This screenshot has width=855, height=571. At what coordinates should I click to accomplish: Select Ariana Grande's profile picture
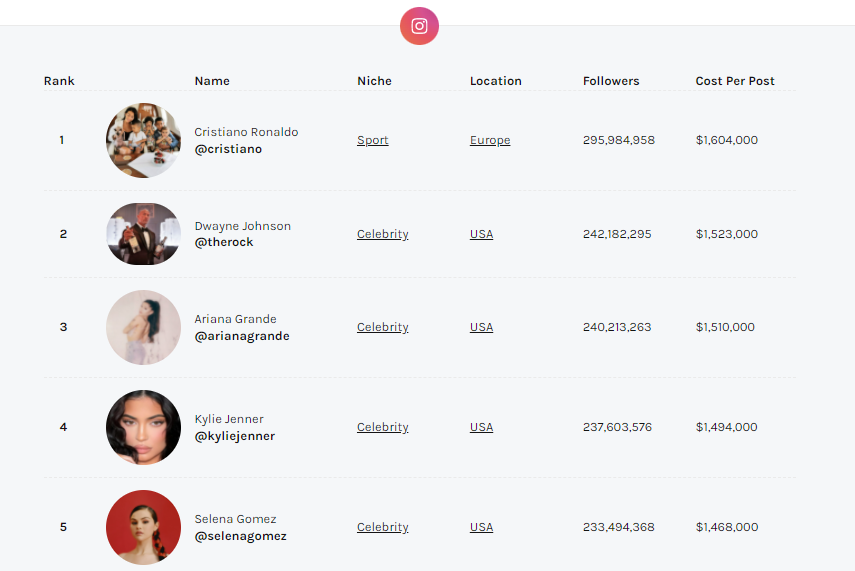point(143,327)
